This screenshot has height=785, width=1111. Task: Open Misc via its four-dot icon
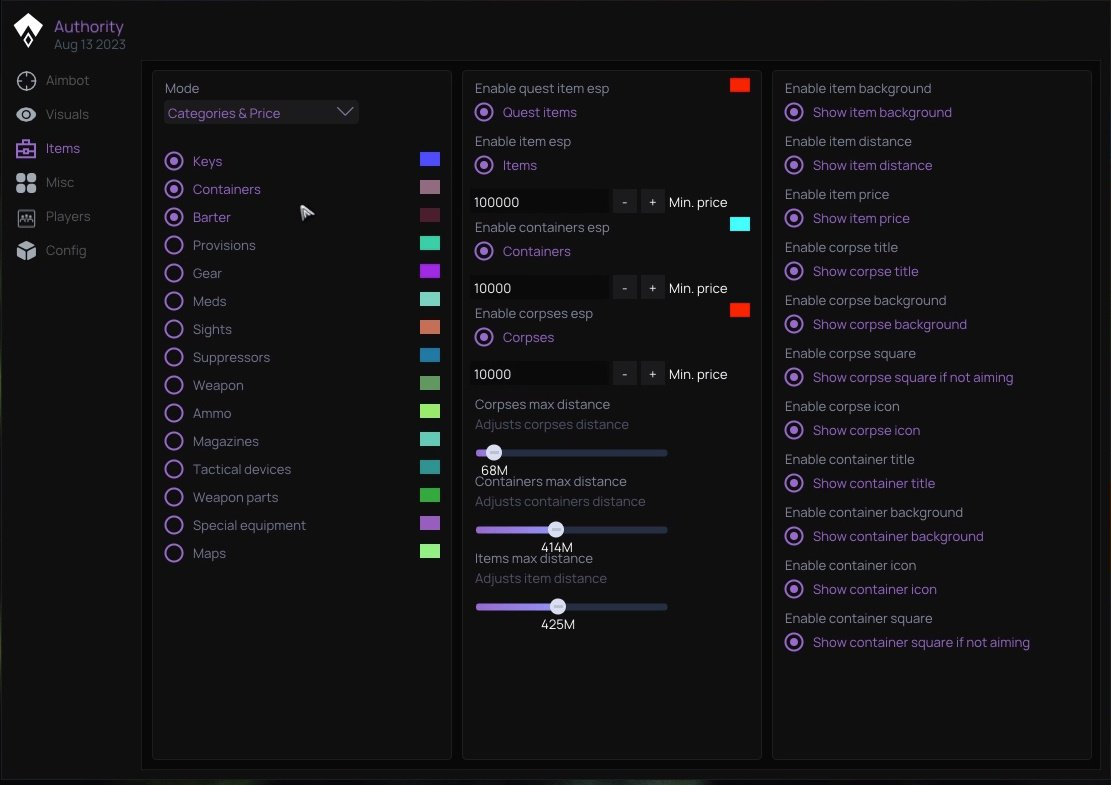(27, 183)
